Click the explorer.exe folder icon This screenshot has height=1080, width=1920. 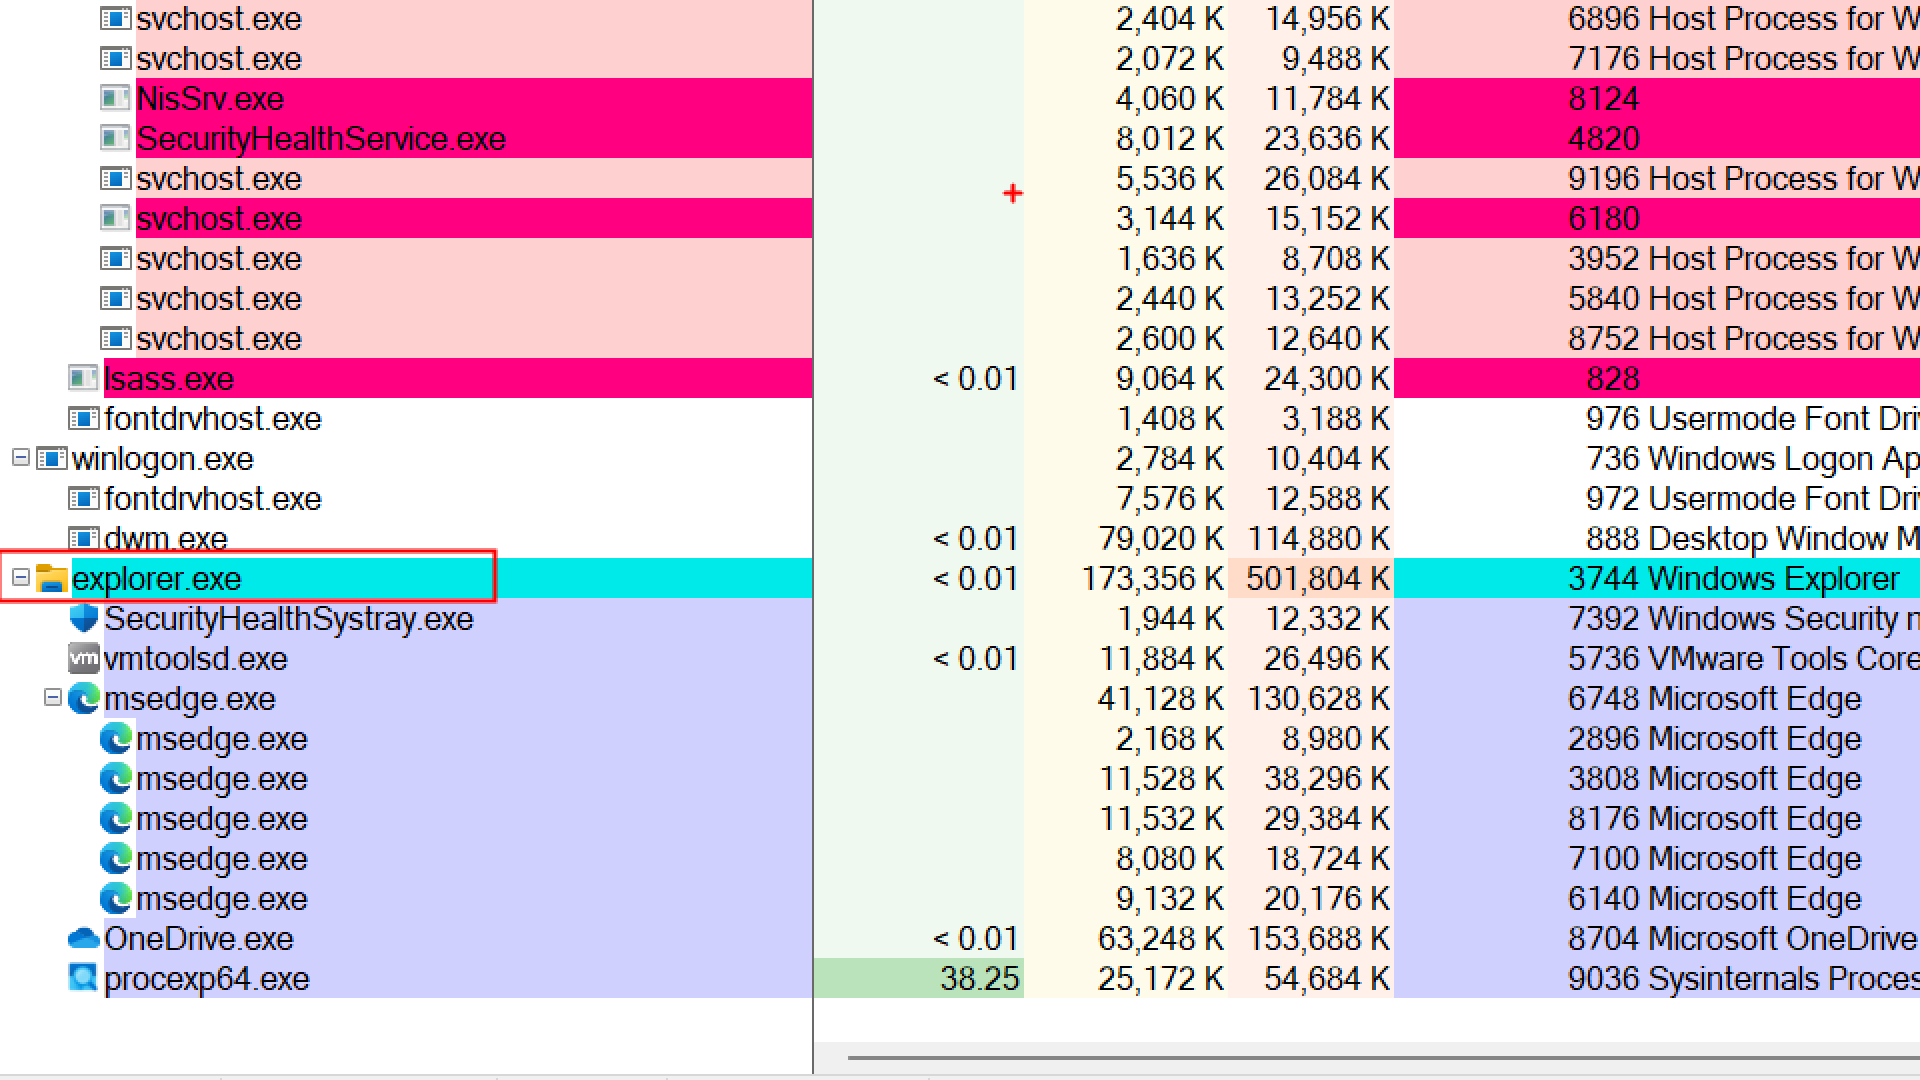click(x=51, y=579)
